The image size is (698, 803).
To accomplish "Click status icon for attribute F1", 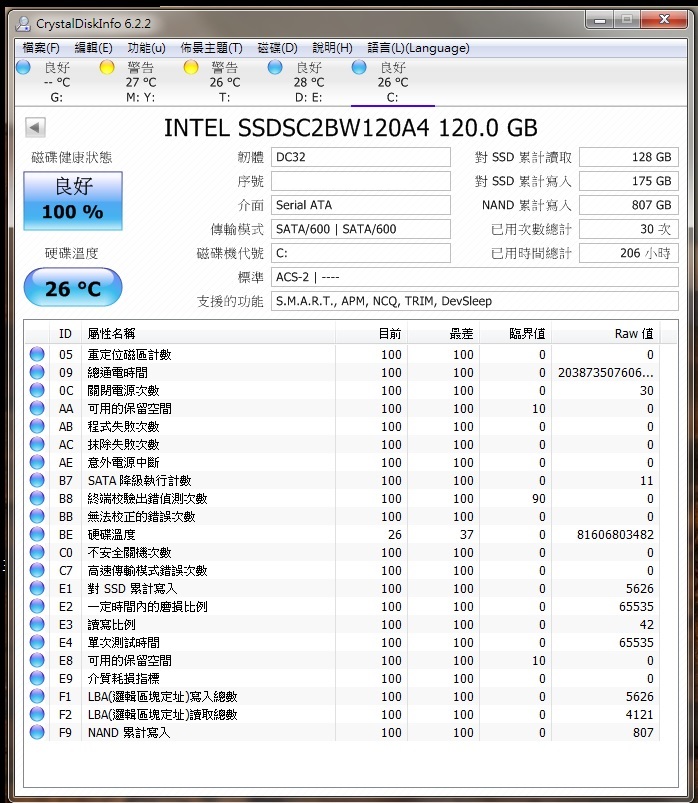I will [37, 696].
